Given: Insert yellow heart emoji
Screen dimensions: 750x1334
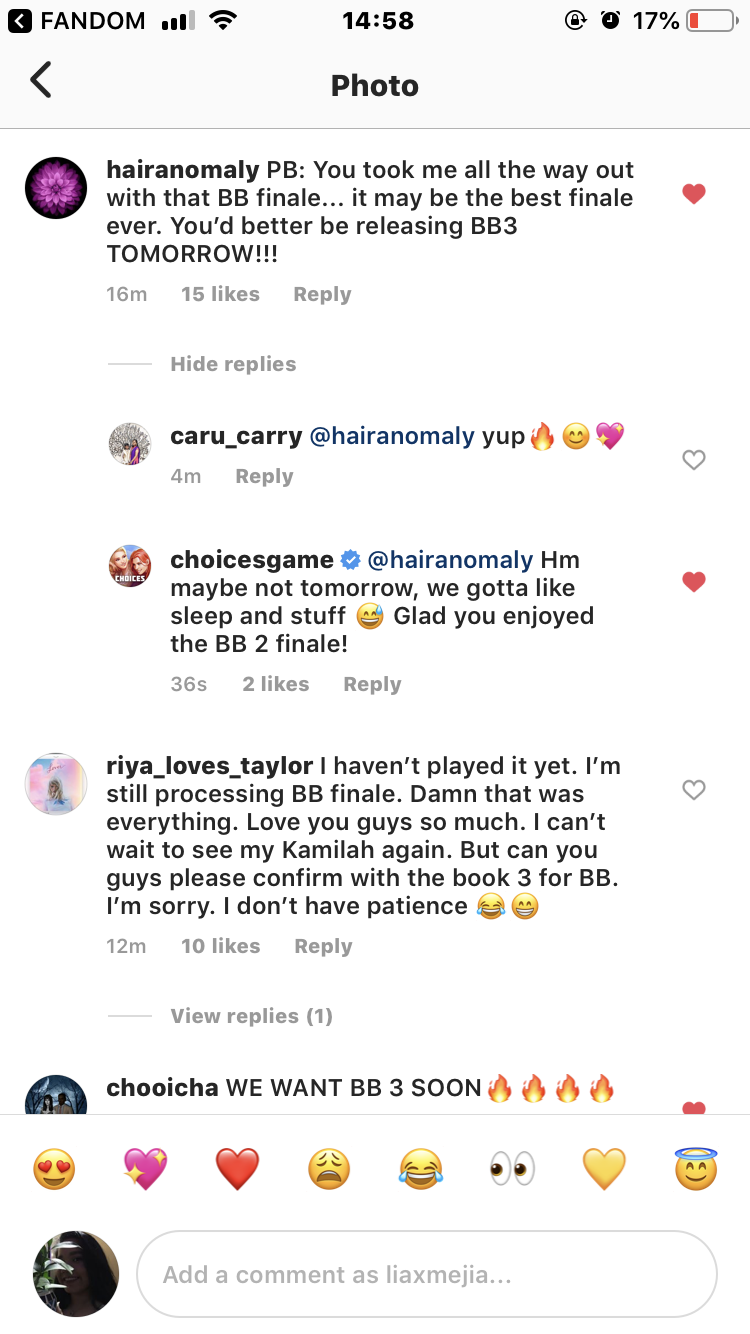Looking at the screenshot, I should [x=604, y=1169].
